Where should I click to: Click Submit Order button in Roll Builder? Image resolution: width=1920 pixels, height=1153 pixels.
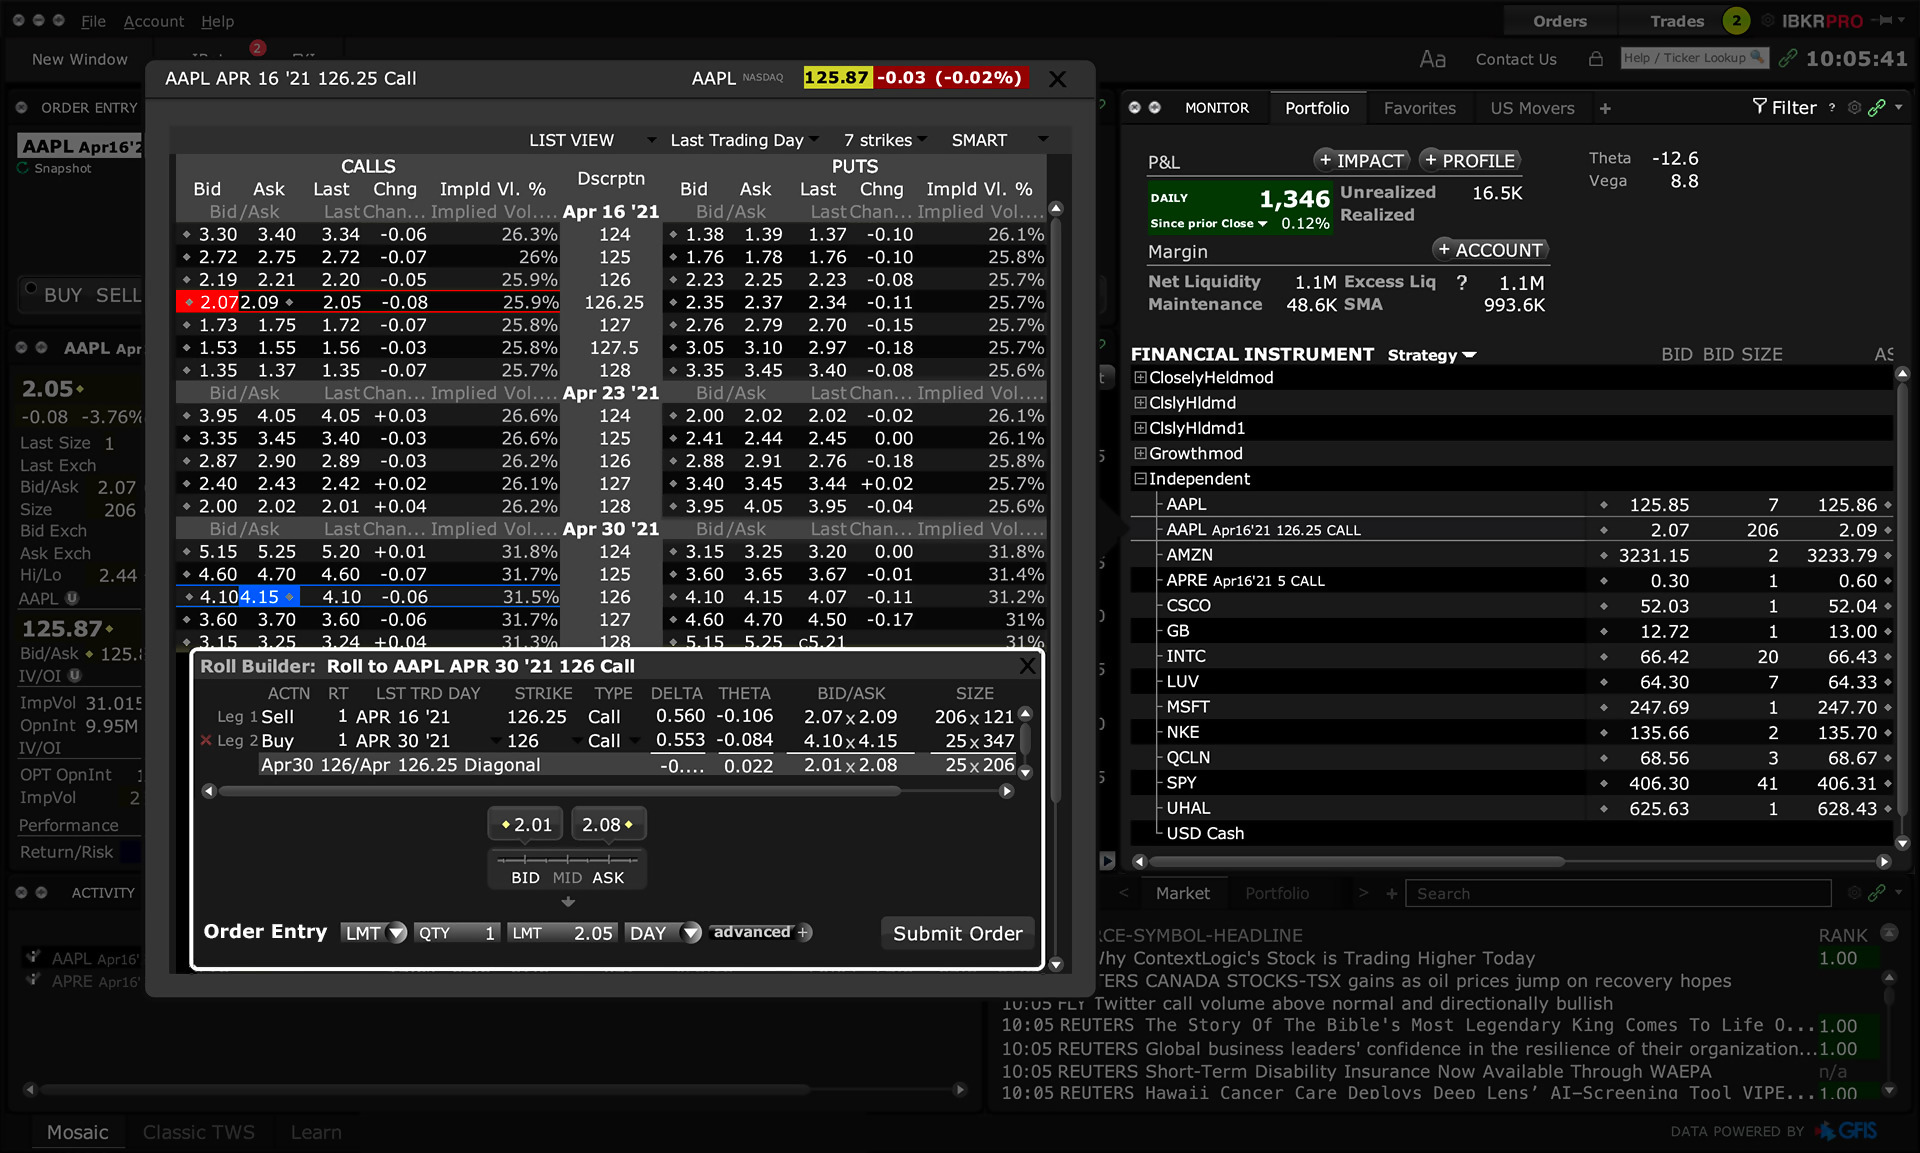[957, 934]
